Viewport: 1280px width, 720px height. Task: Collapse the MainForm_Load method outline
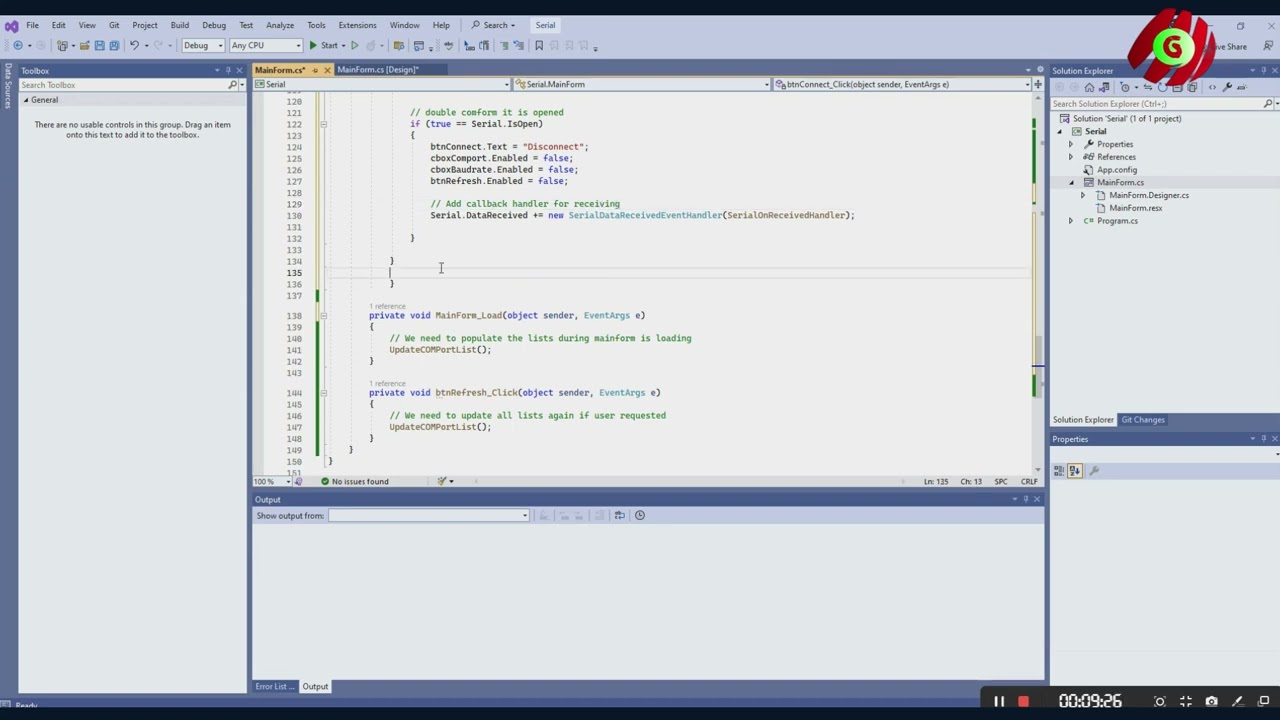(323, 315)
